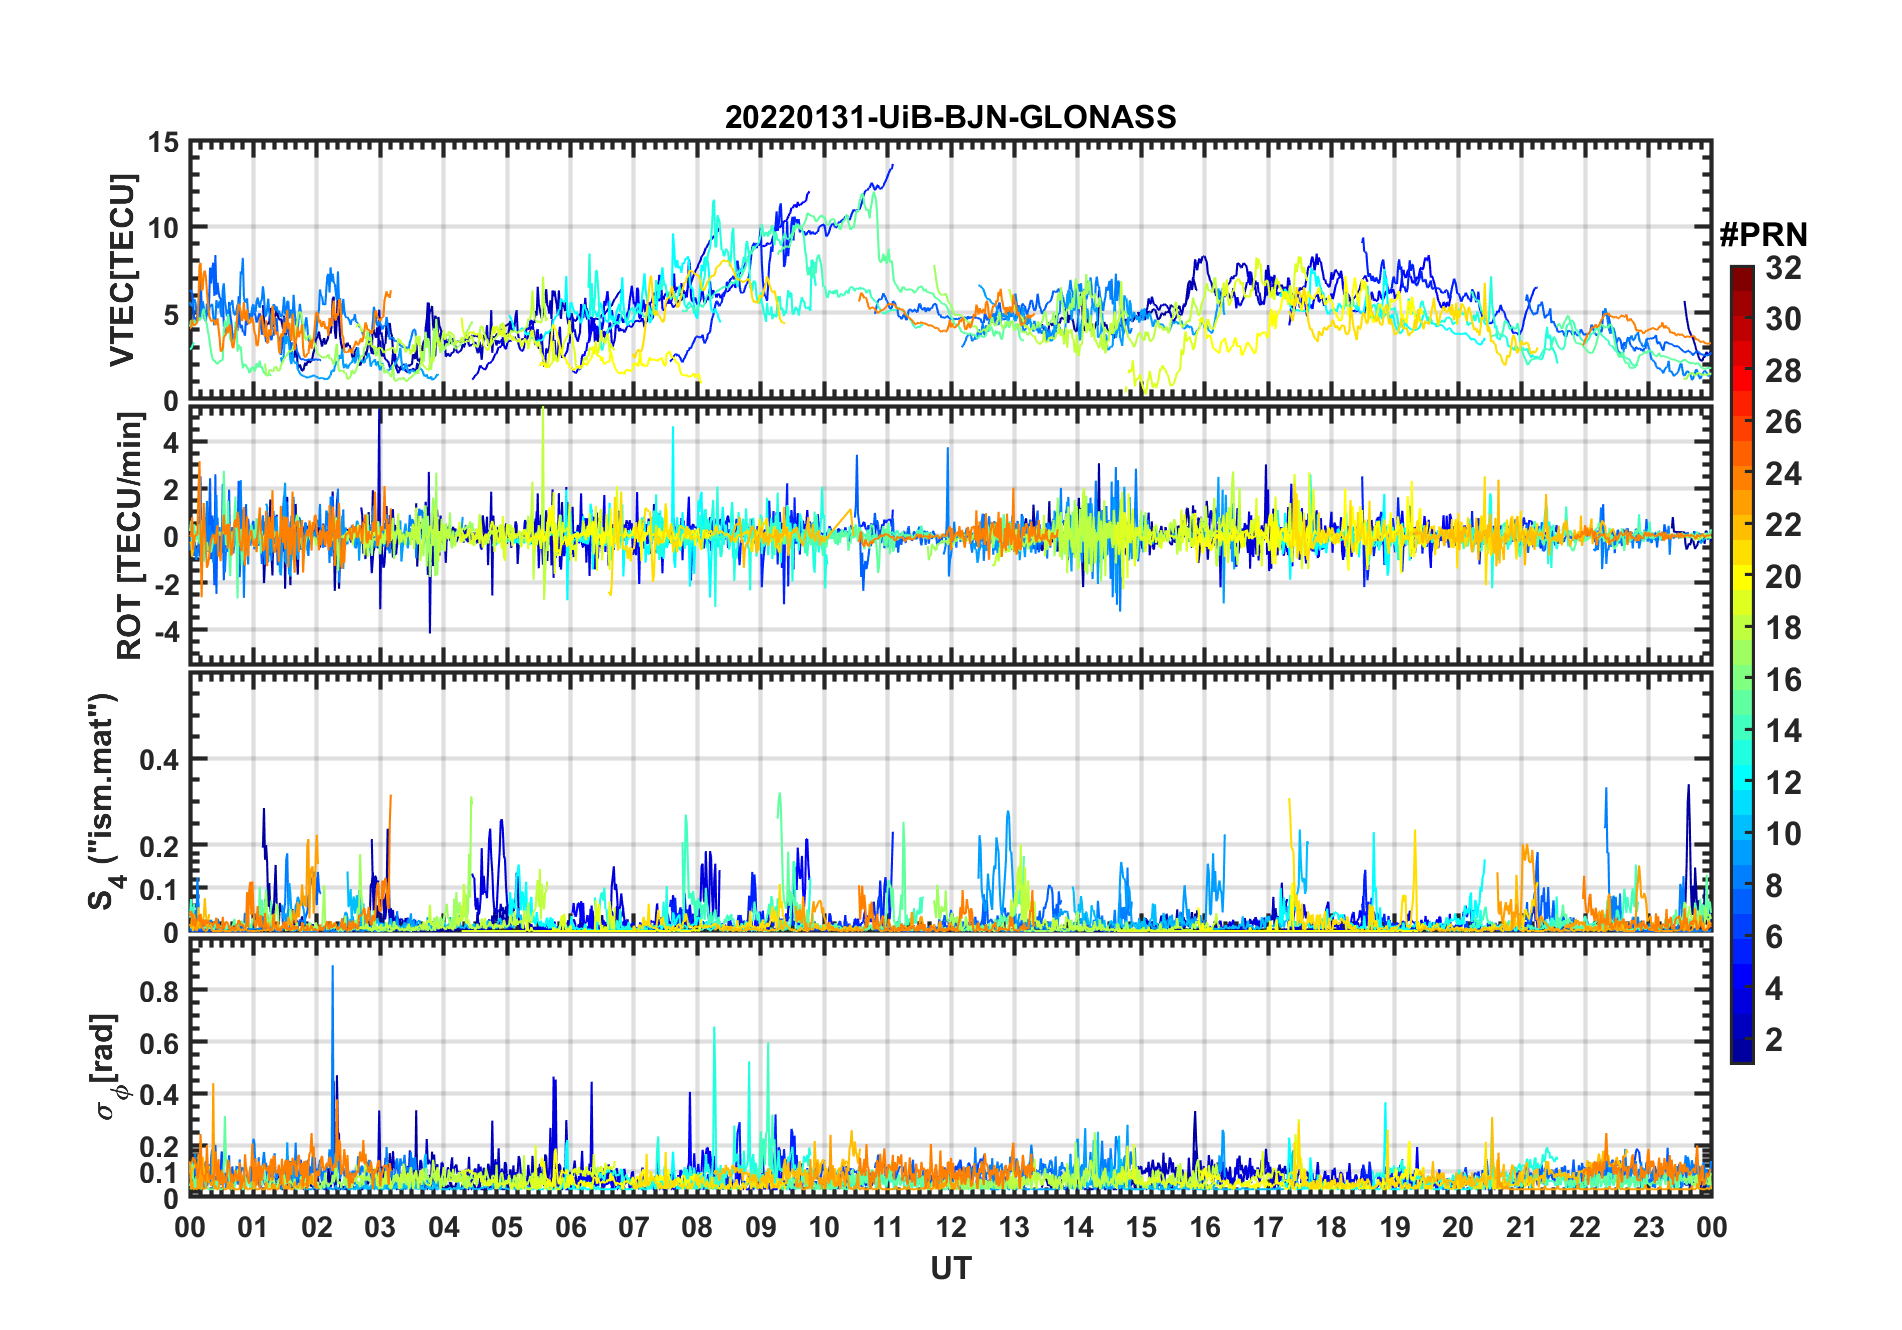Click the 32 tick on PRN colorbar
1902x1330 pixels.
click(1783, 268)
